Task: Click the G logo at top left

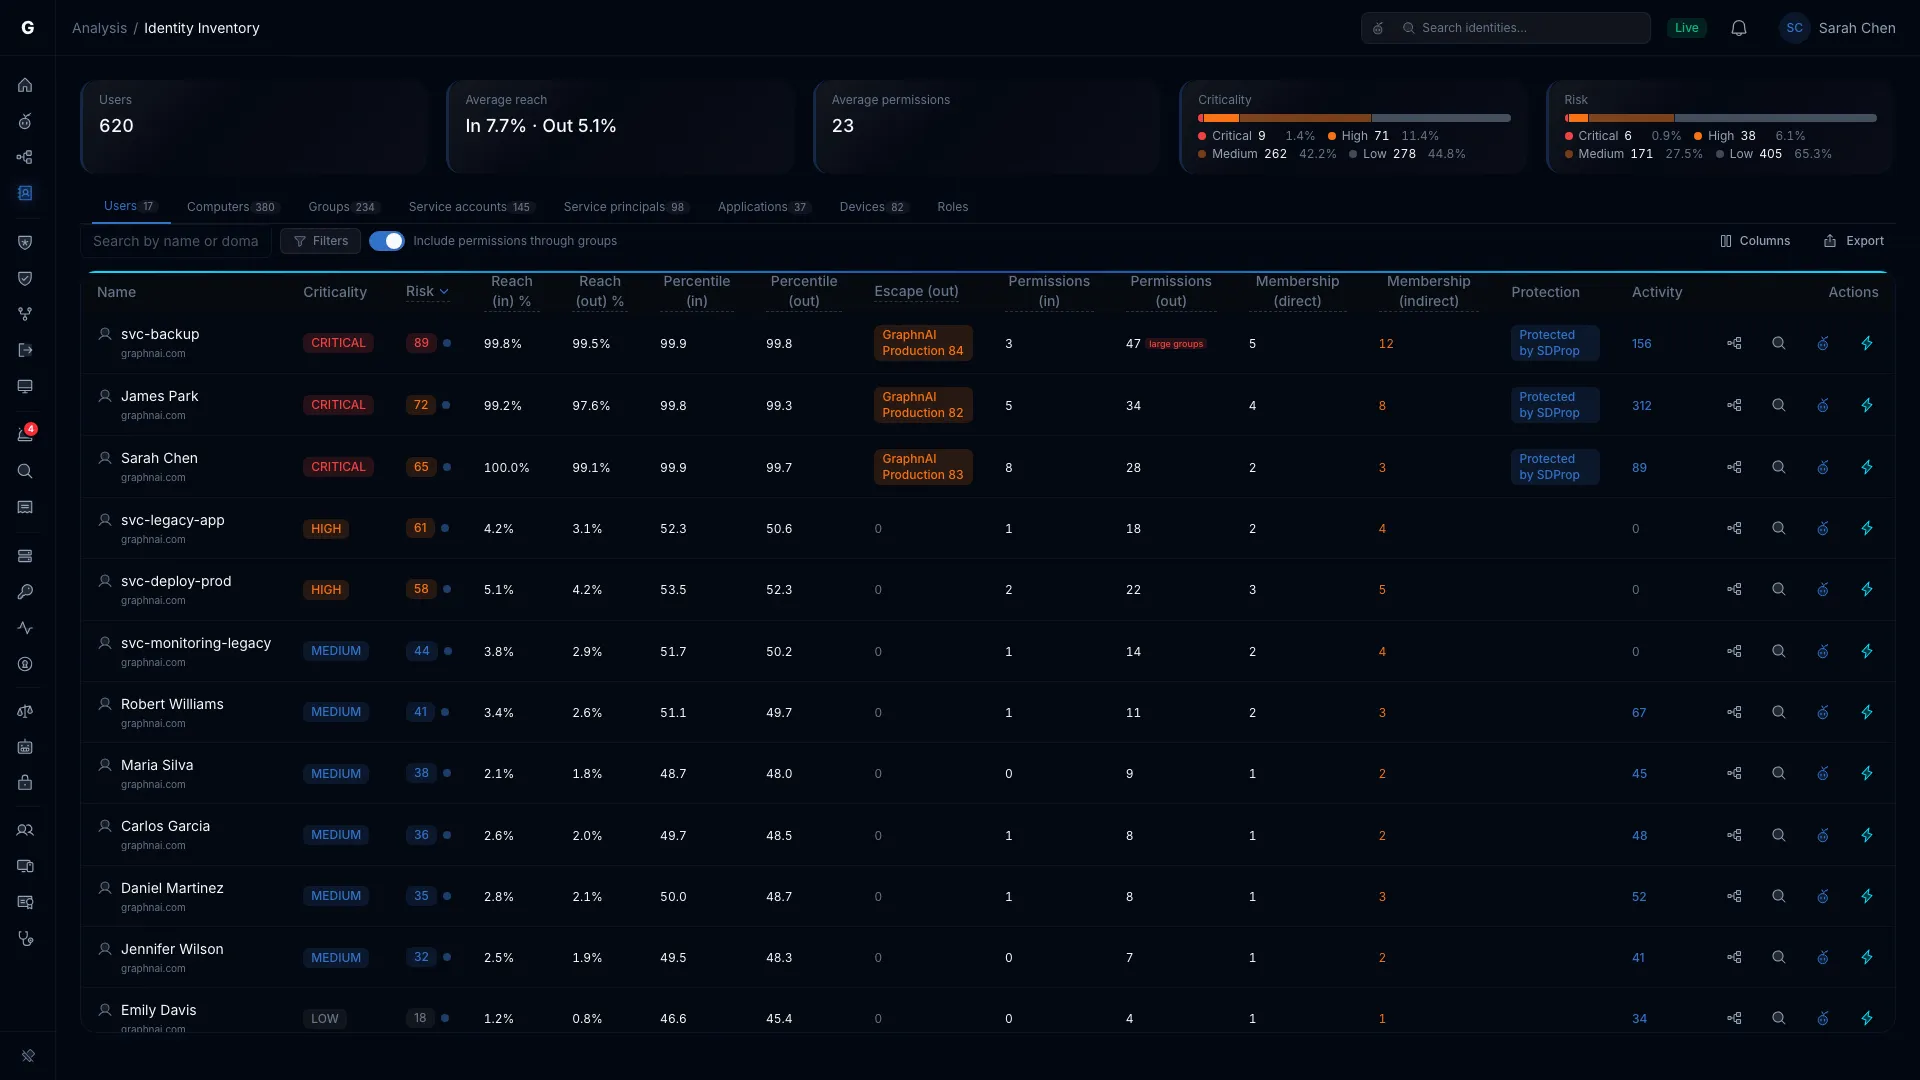Action: [28, 28]
